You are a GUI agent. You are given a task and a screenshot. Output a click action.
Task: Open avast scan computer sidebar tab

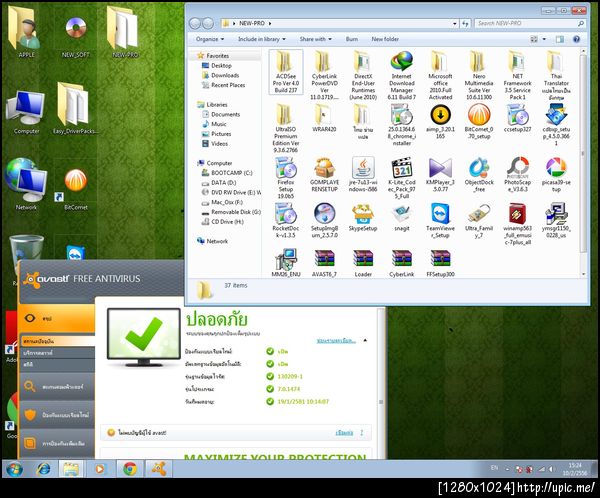point(57,387)
